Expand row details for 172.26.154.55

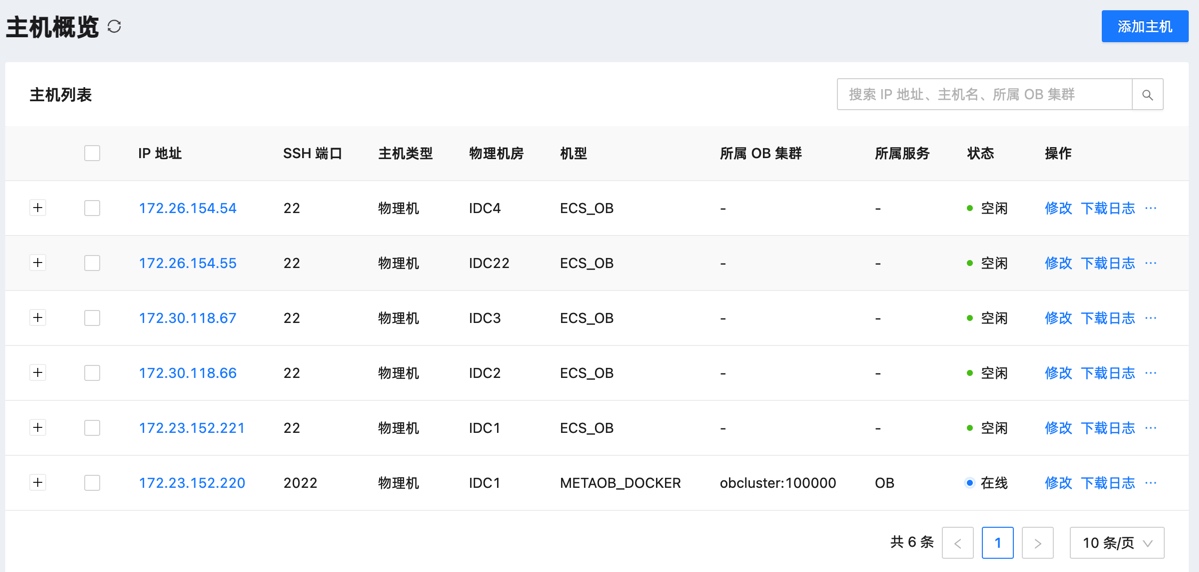[x=37, y=263]
